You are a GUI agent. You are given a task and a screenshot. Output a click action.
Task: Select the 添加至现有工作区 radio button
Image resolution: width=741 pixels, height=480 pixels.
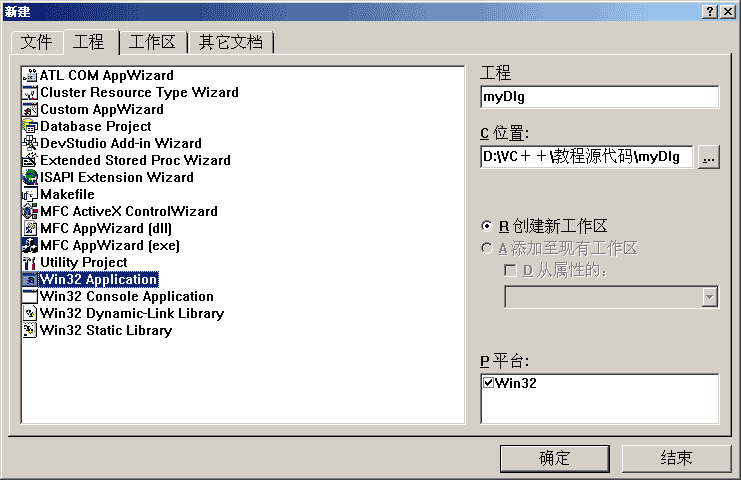pyautogui.click(x=487, y=248)
